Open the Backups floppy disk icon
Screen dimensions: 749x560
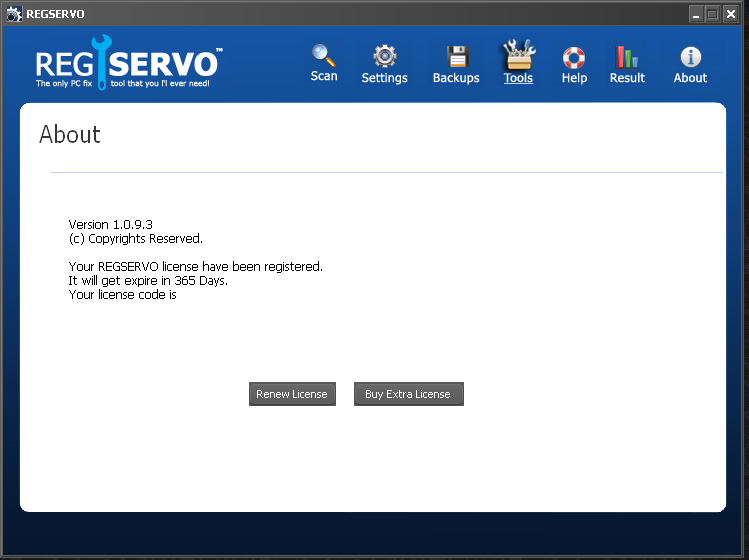point(457,57)
